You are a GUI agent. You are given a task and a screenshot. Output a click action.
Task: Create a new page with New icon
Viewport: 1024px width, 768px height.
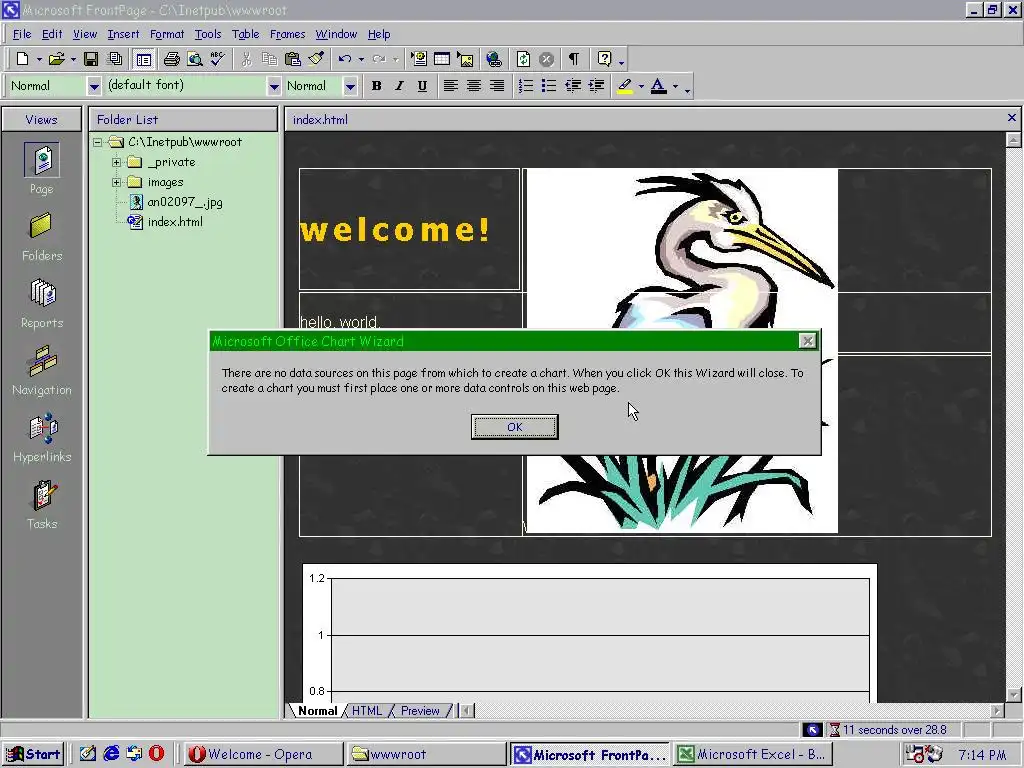point(22,59)
